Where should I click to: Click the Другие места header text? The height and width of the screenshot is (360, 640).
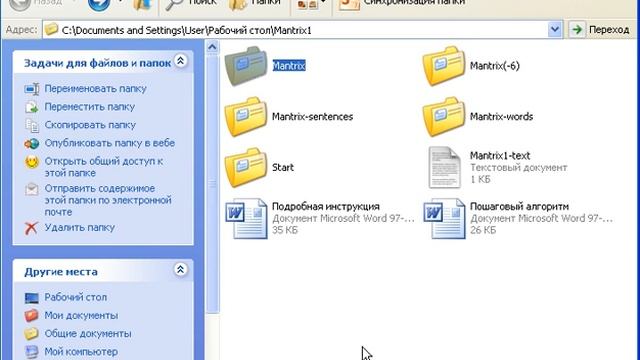pos(61,272)
